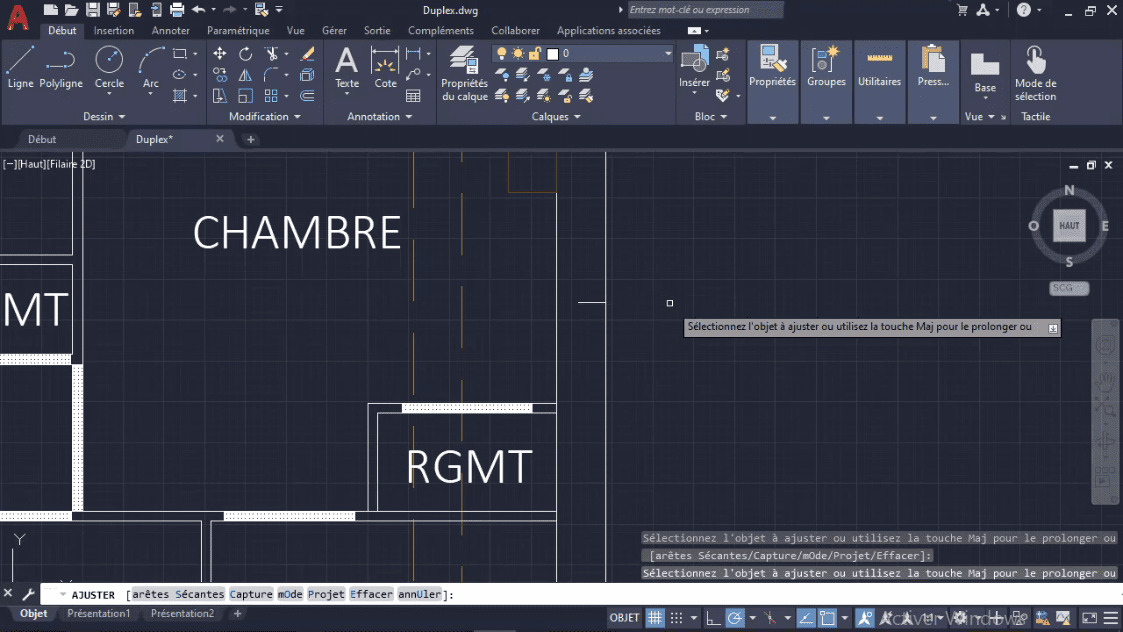Open Propriétés du calque panel

pyautogui.click(x=464, y=73)
